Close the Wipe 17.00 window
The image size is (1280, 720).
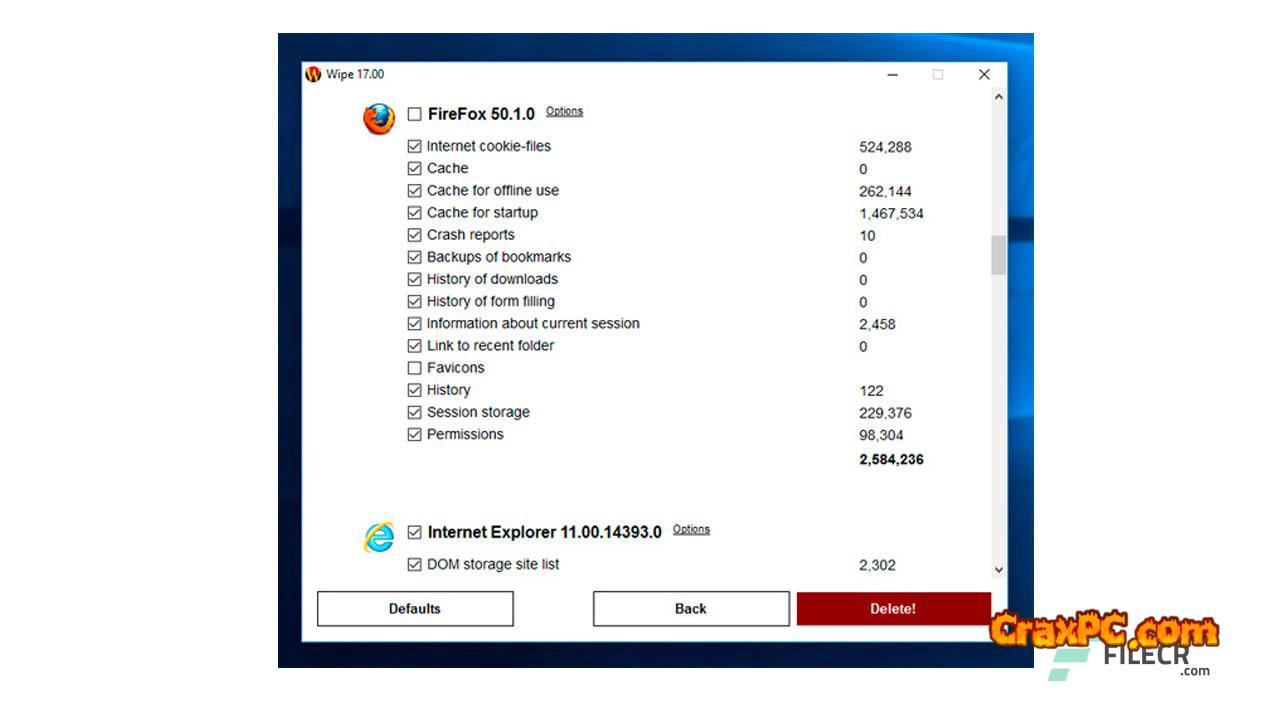click(x=984, y=74)
